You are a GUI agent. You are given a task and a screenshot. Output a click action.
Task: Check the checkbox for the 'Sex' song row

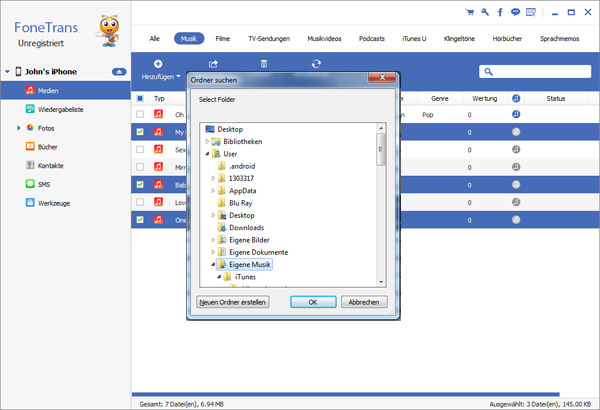(140, 149)
